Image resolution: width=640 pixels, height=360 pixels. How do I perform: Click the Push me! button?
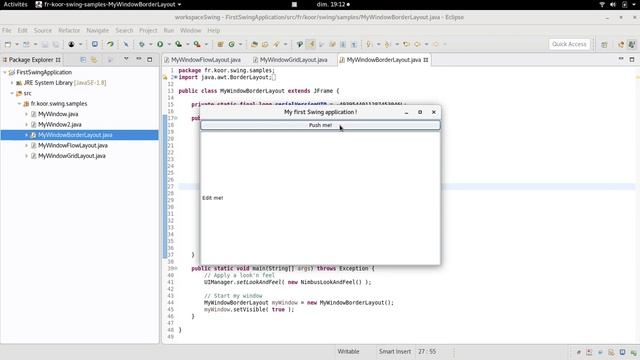pos(320,125)
